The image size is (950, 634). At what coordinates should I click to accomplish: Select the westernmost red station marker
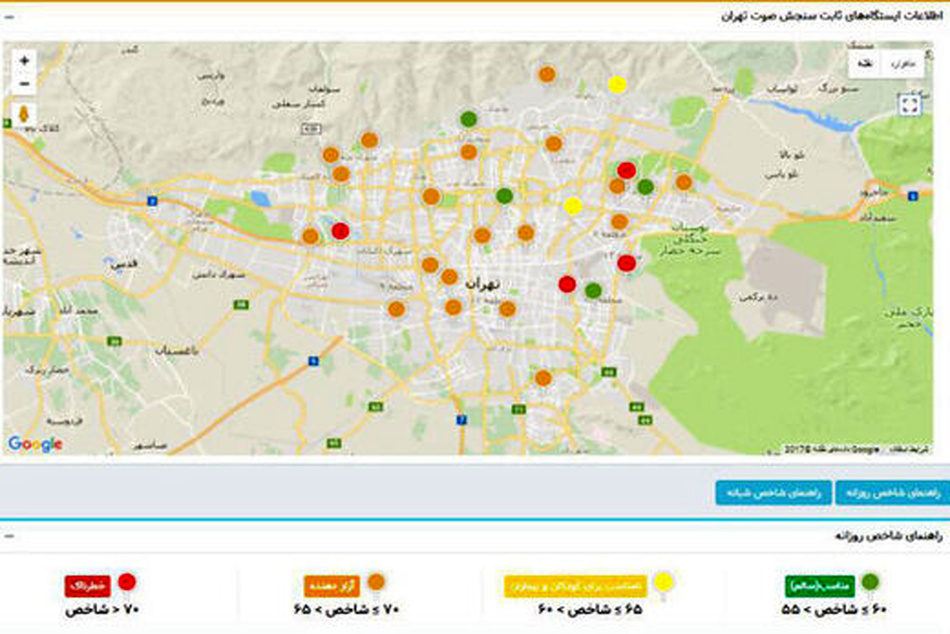tap(340, 230)
